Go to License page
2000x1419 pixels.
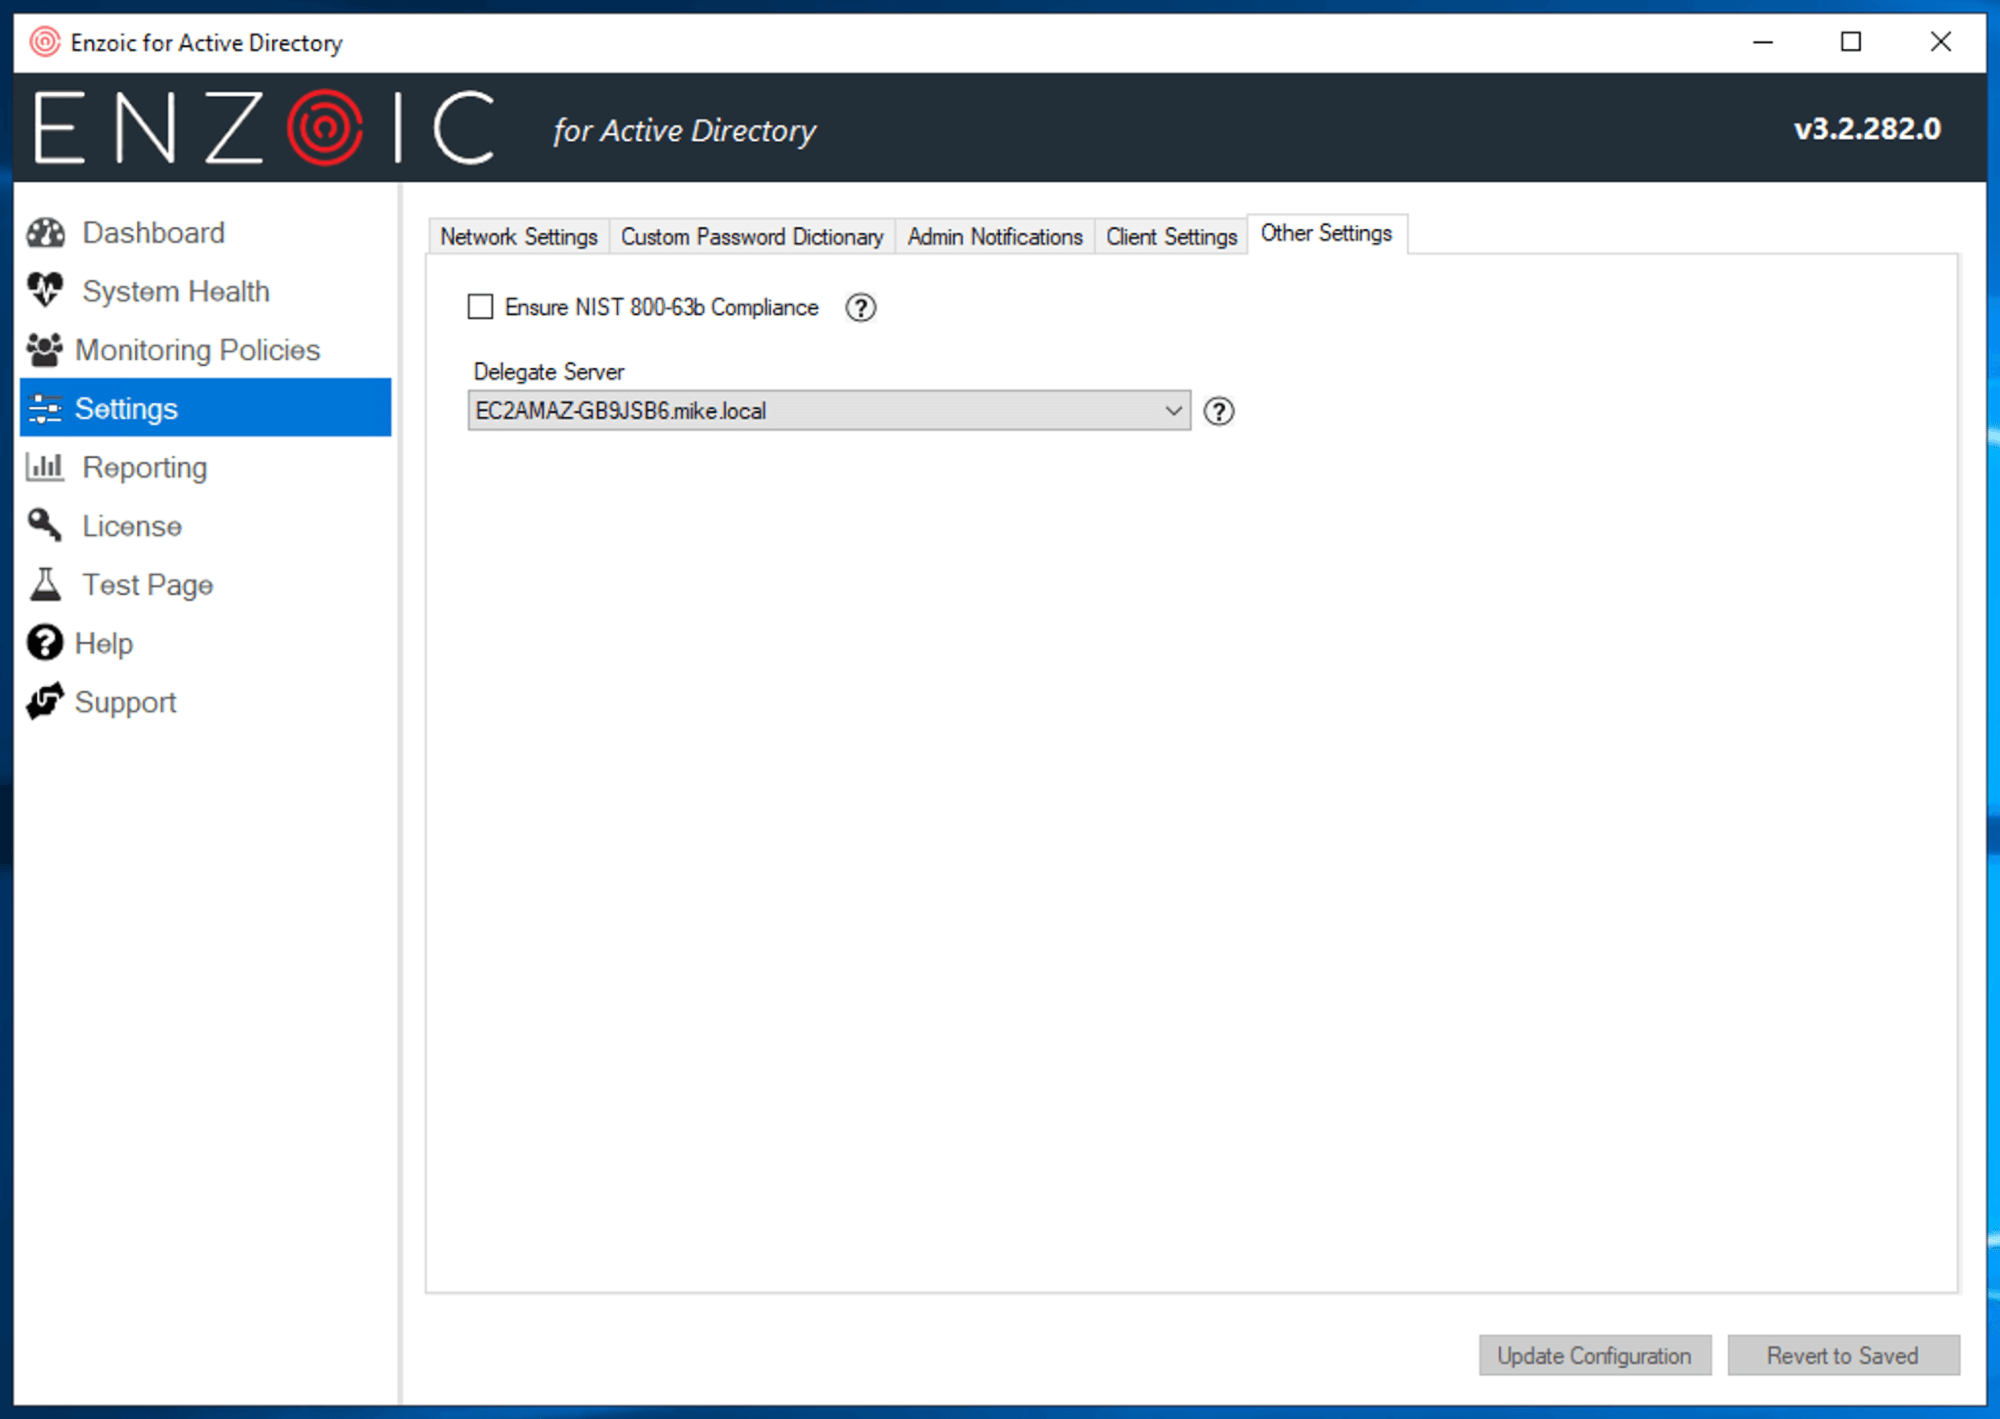point(206,526)
